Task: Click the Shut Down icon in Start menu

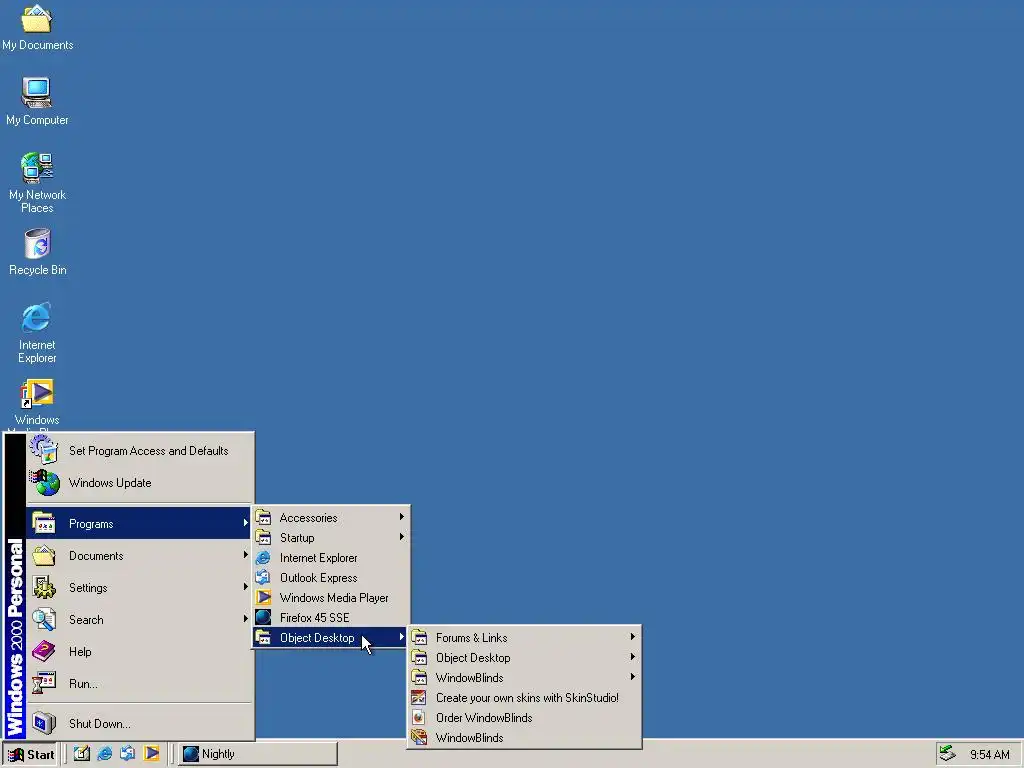Action: tap(44, 723)
